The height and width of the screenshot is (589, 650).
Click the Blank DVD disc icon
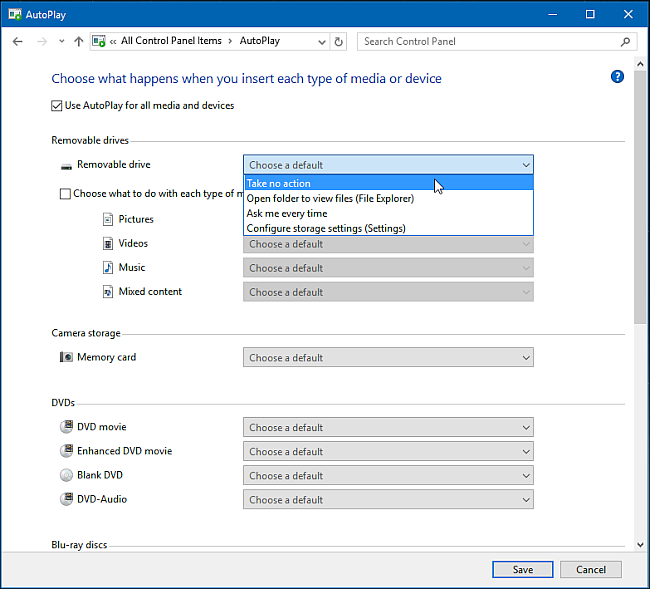tap(66, 475)
